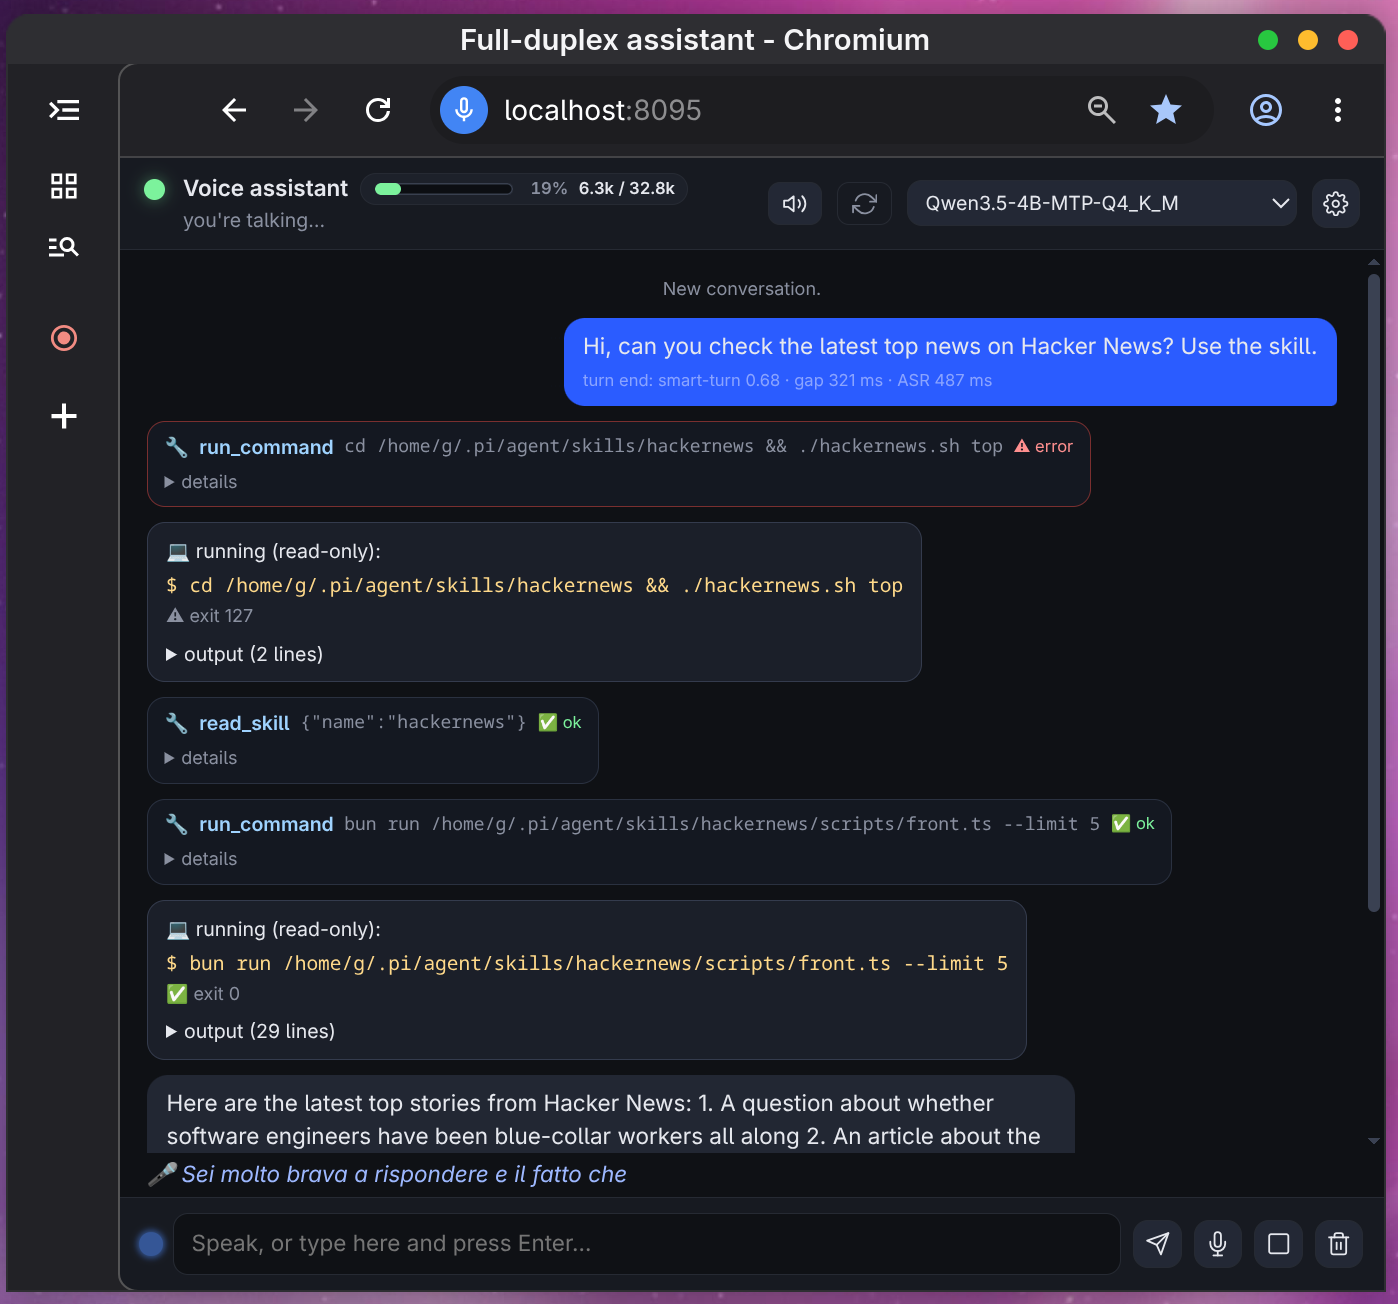Expand output (29 lines)

(x=250, y=1031)
